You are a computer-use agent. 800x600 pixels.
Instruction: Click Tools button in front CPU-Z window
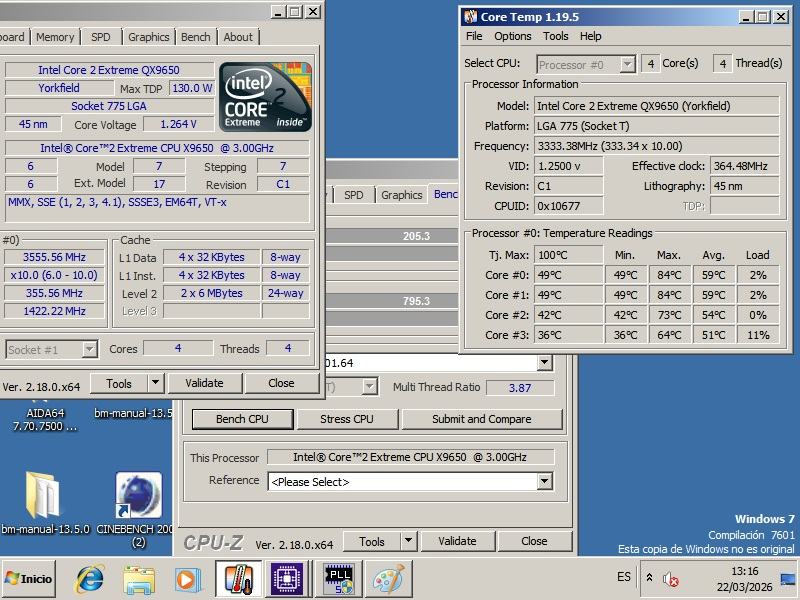click(x=119, y=383)
